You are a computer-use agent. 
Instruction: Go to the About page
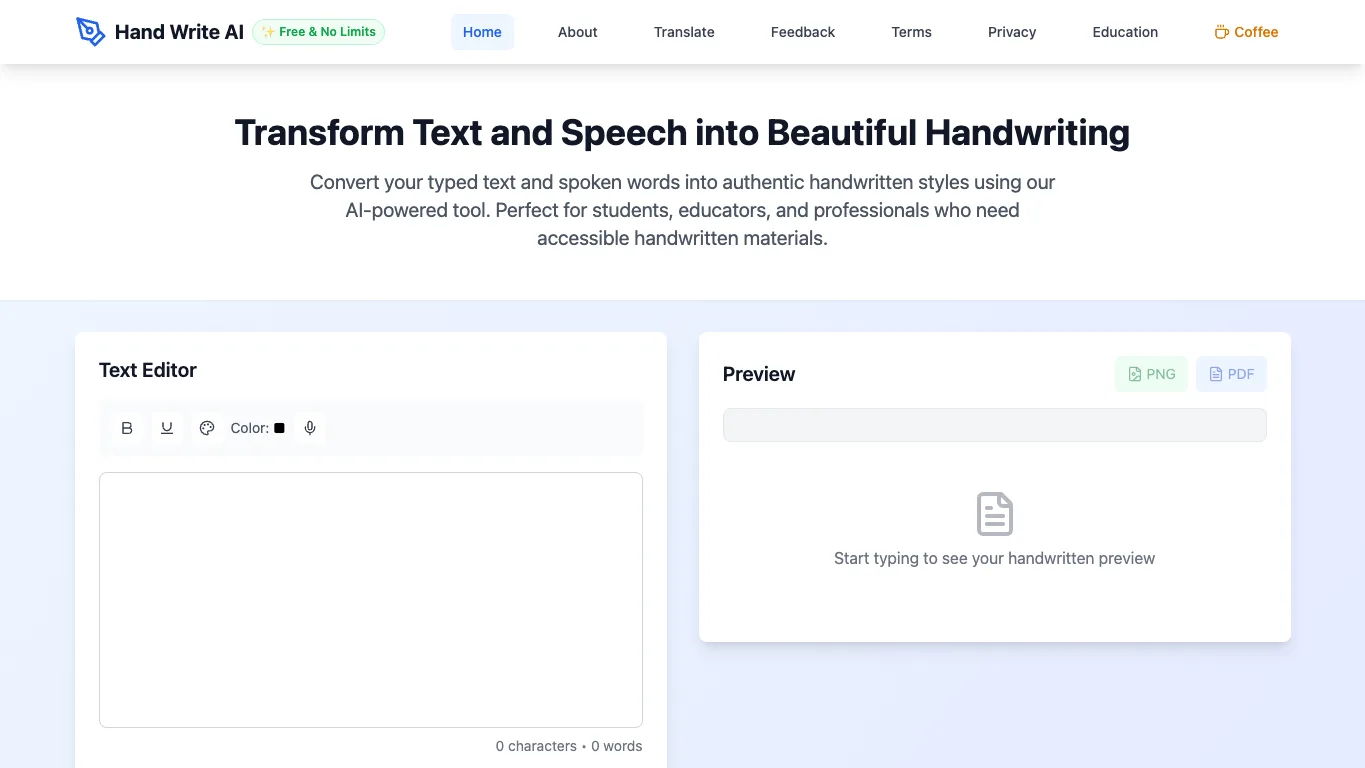click(578, 32)
